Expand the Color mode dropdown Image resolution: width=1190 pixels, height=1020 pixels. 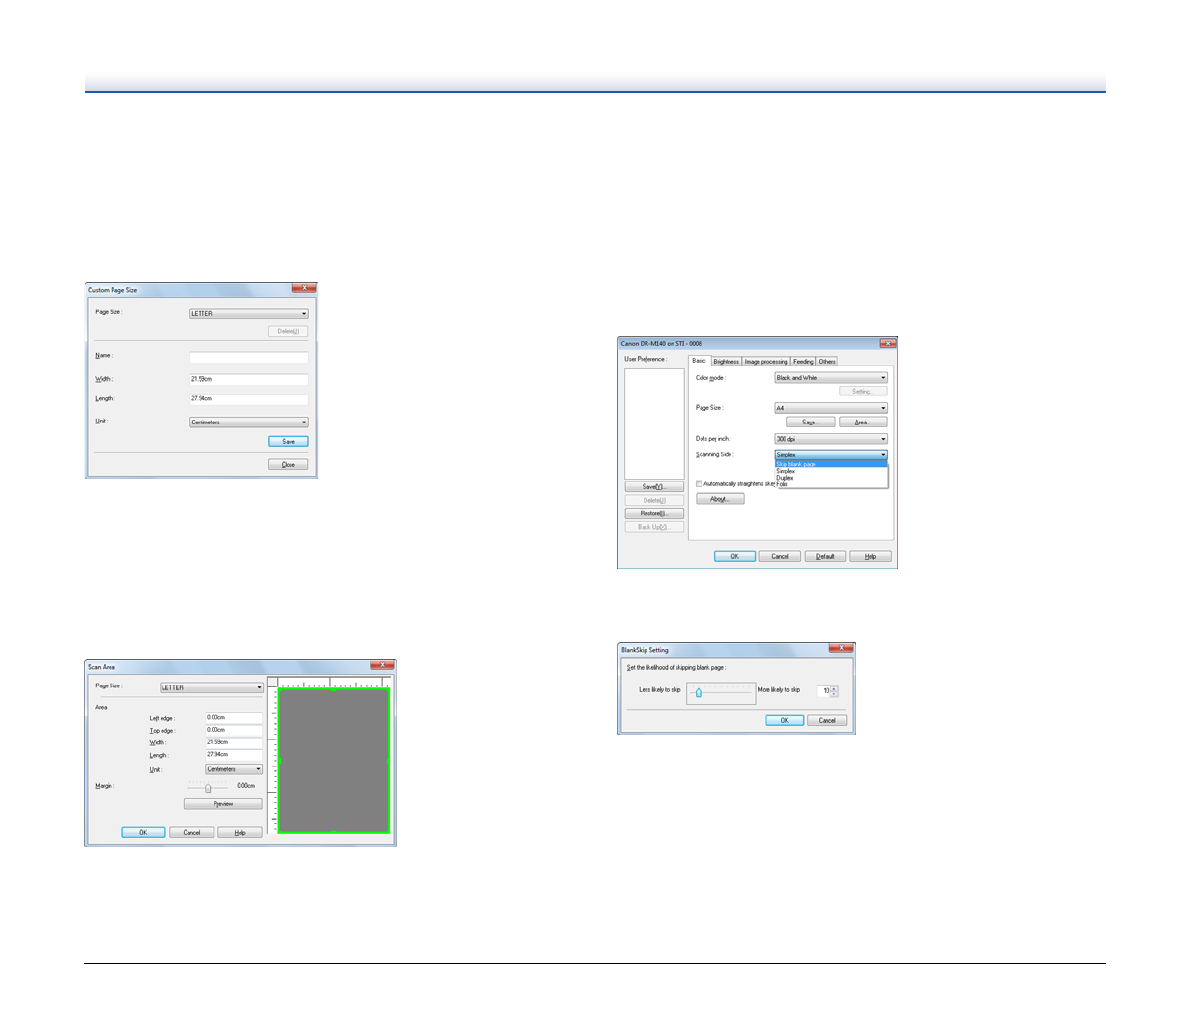pyautogui.click(x=831, y=378)
